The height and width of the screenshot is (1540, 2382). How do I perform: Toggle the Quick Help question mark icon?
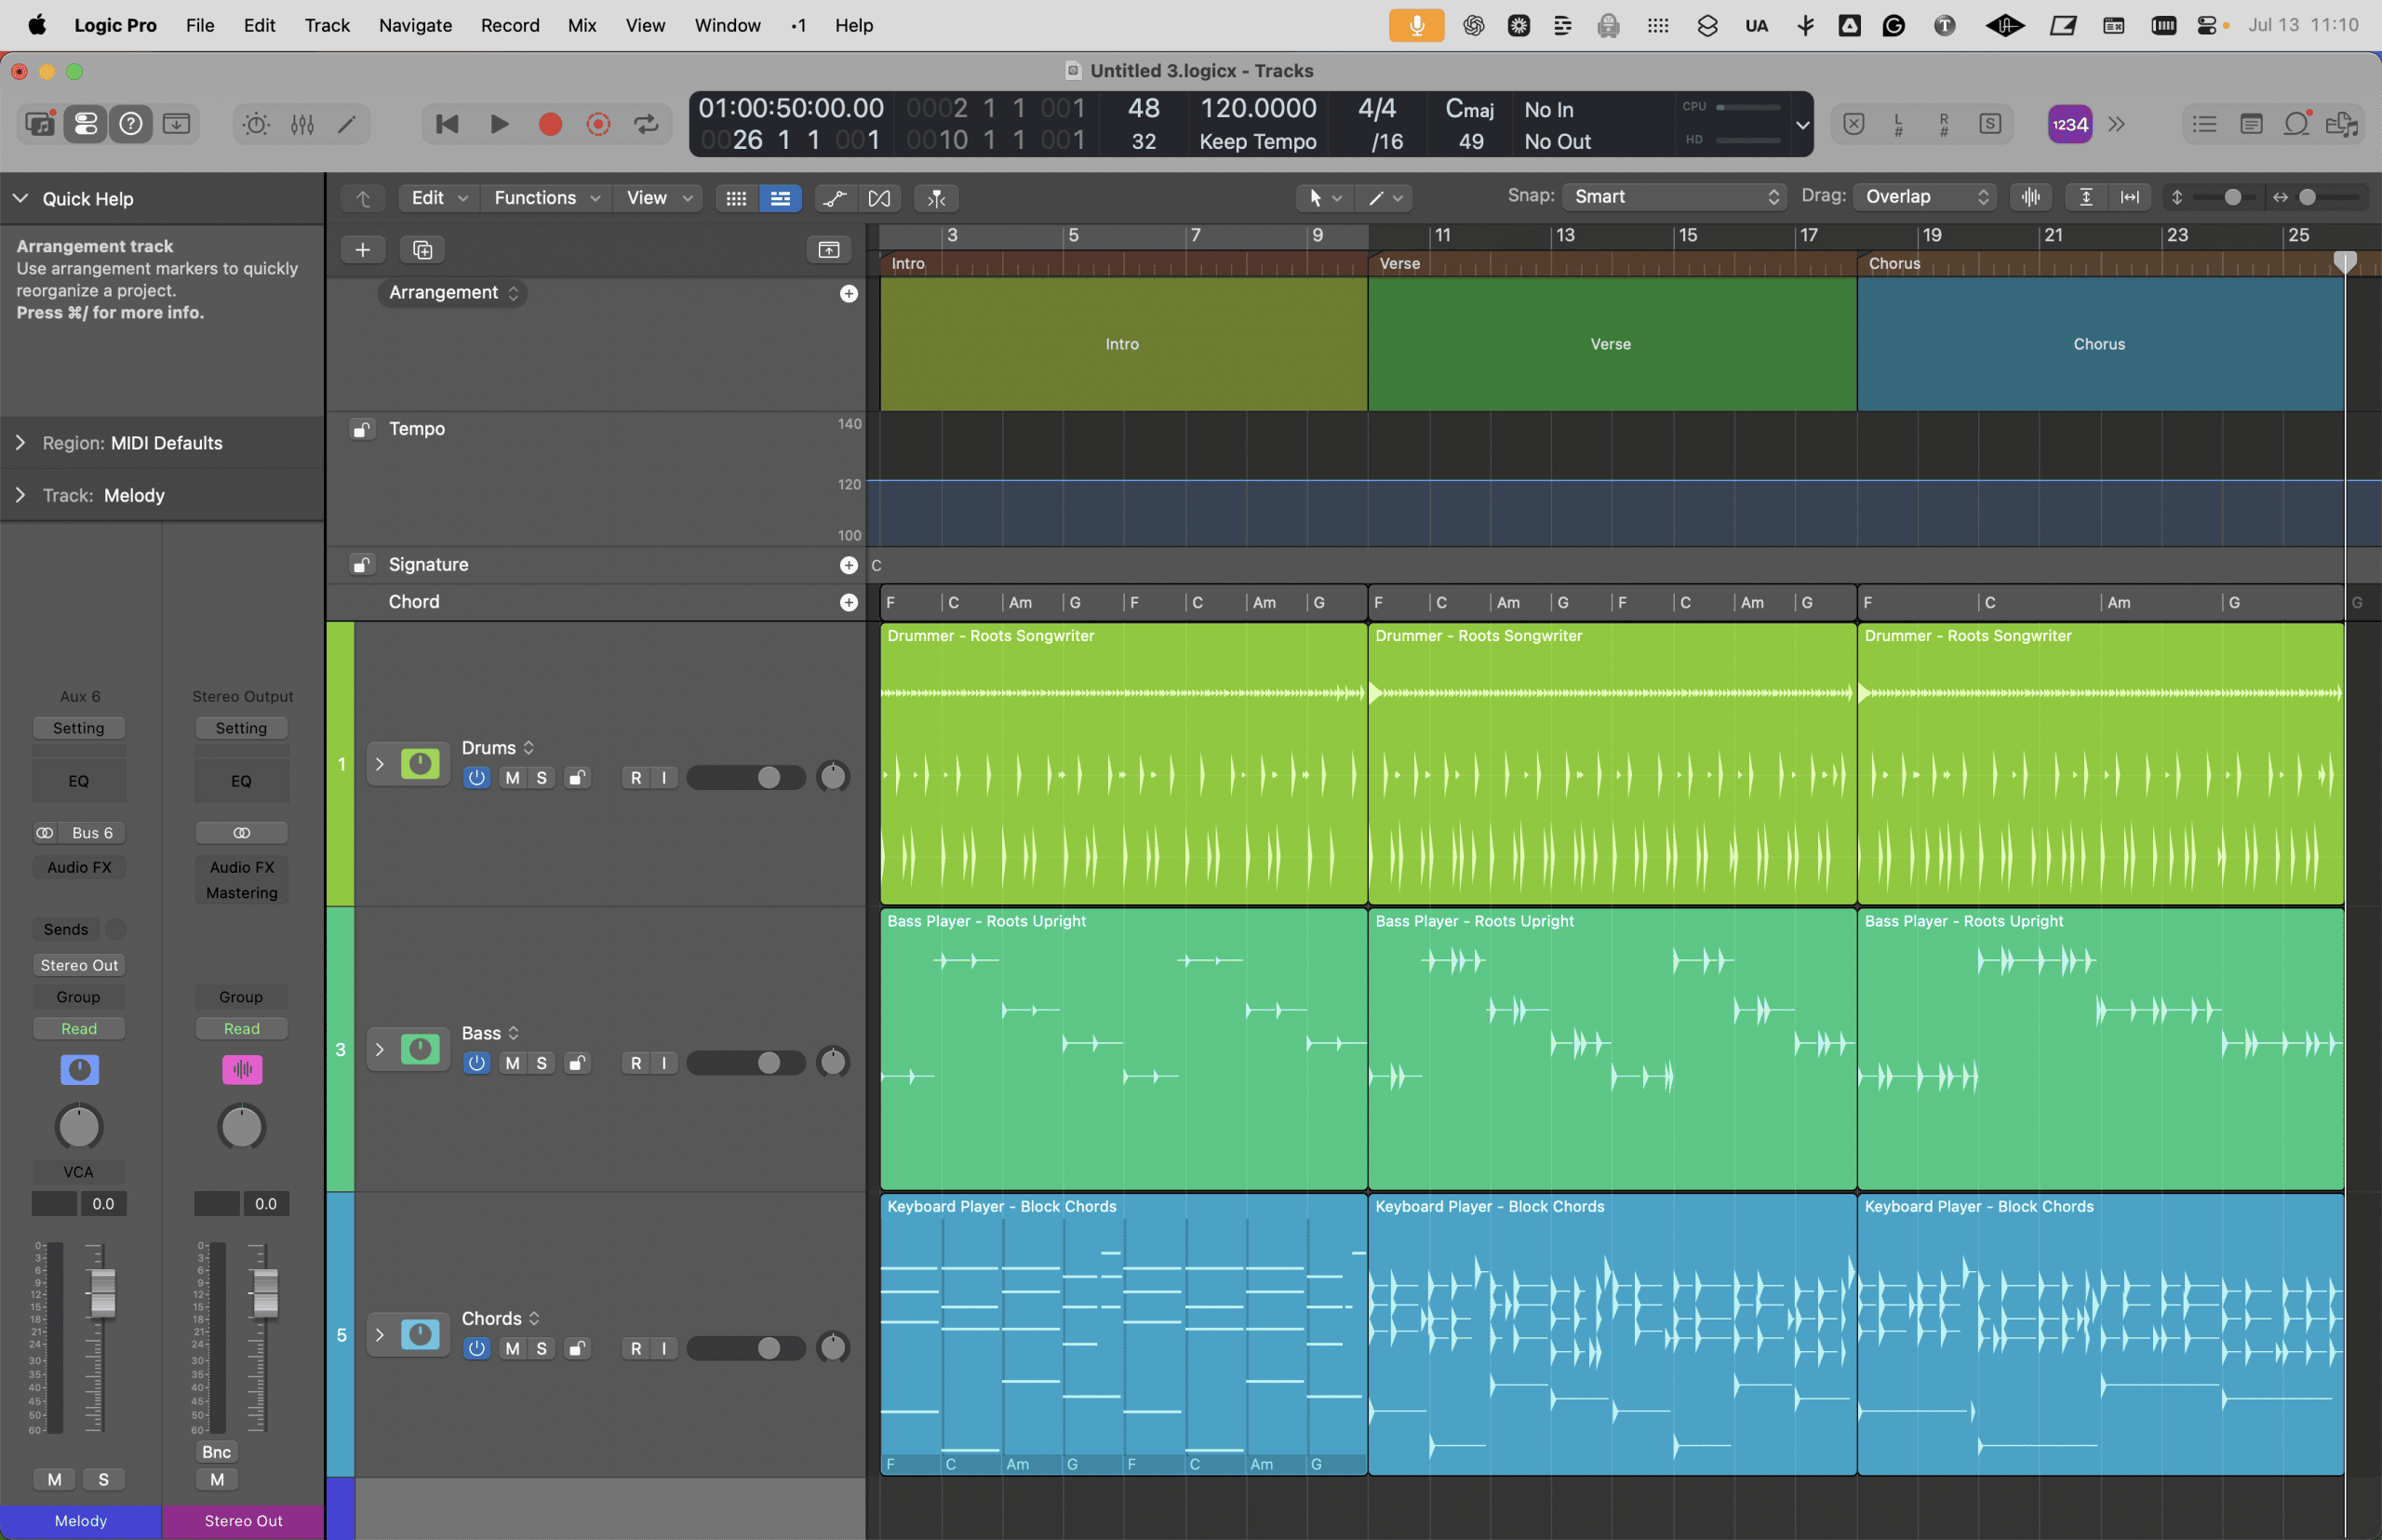[131, 124]
